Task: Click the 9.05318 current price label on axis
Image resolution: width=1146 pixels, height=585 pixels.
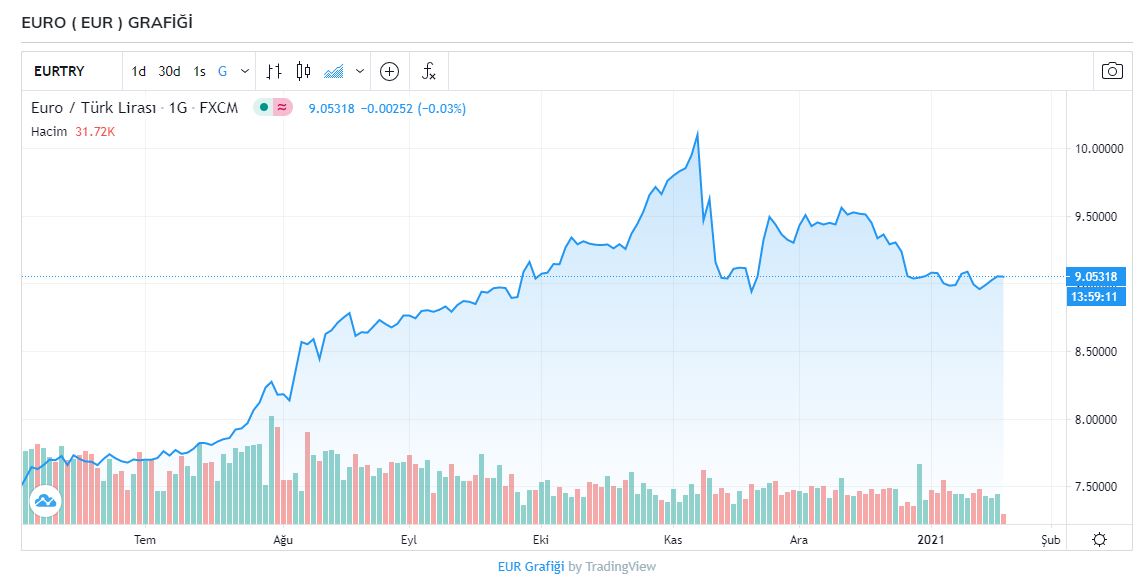Action: [x=1097, y=277]
